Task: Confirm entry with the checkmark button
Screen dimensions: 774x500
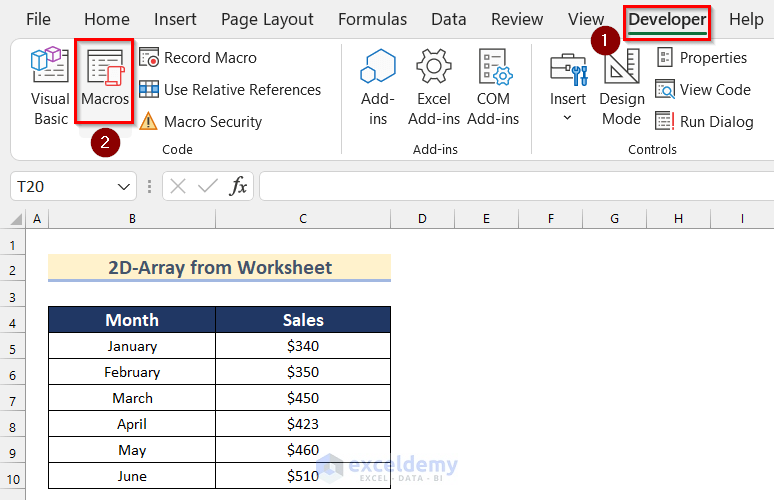Action: click(207, 187)
